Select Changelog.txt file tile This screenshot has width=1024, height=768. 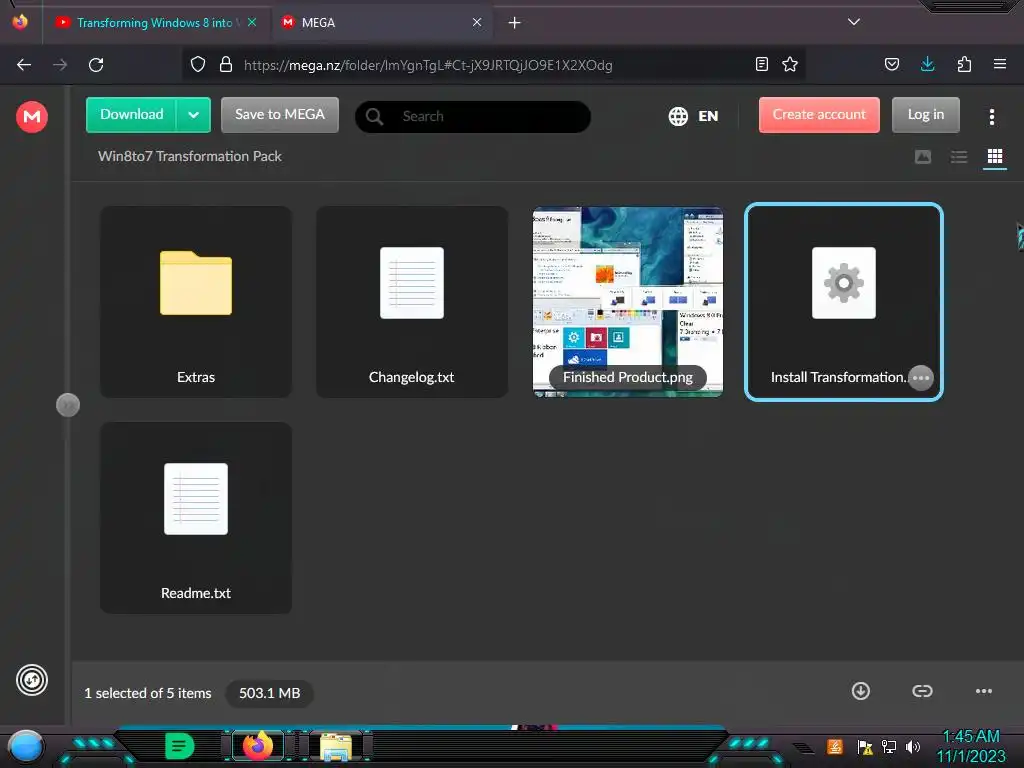412,302
